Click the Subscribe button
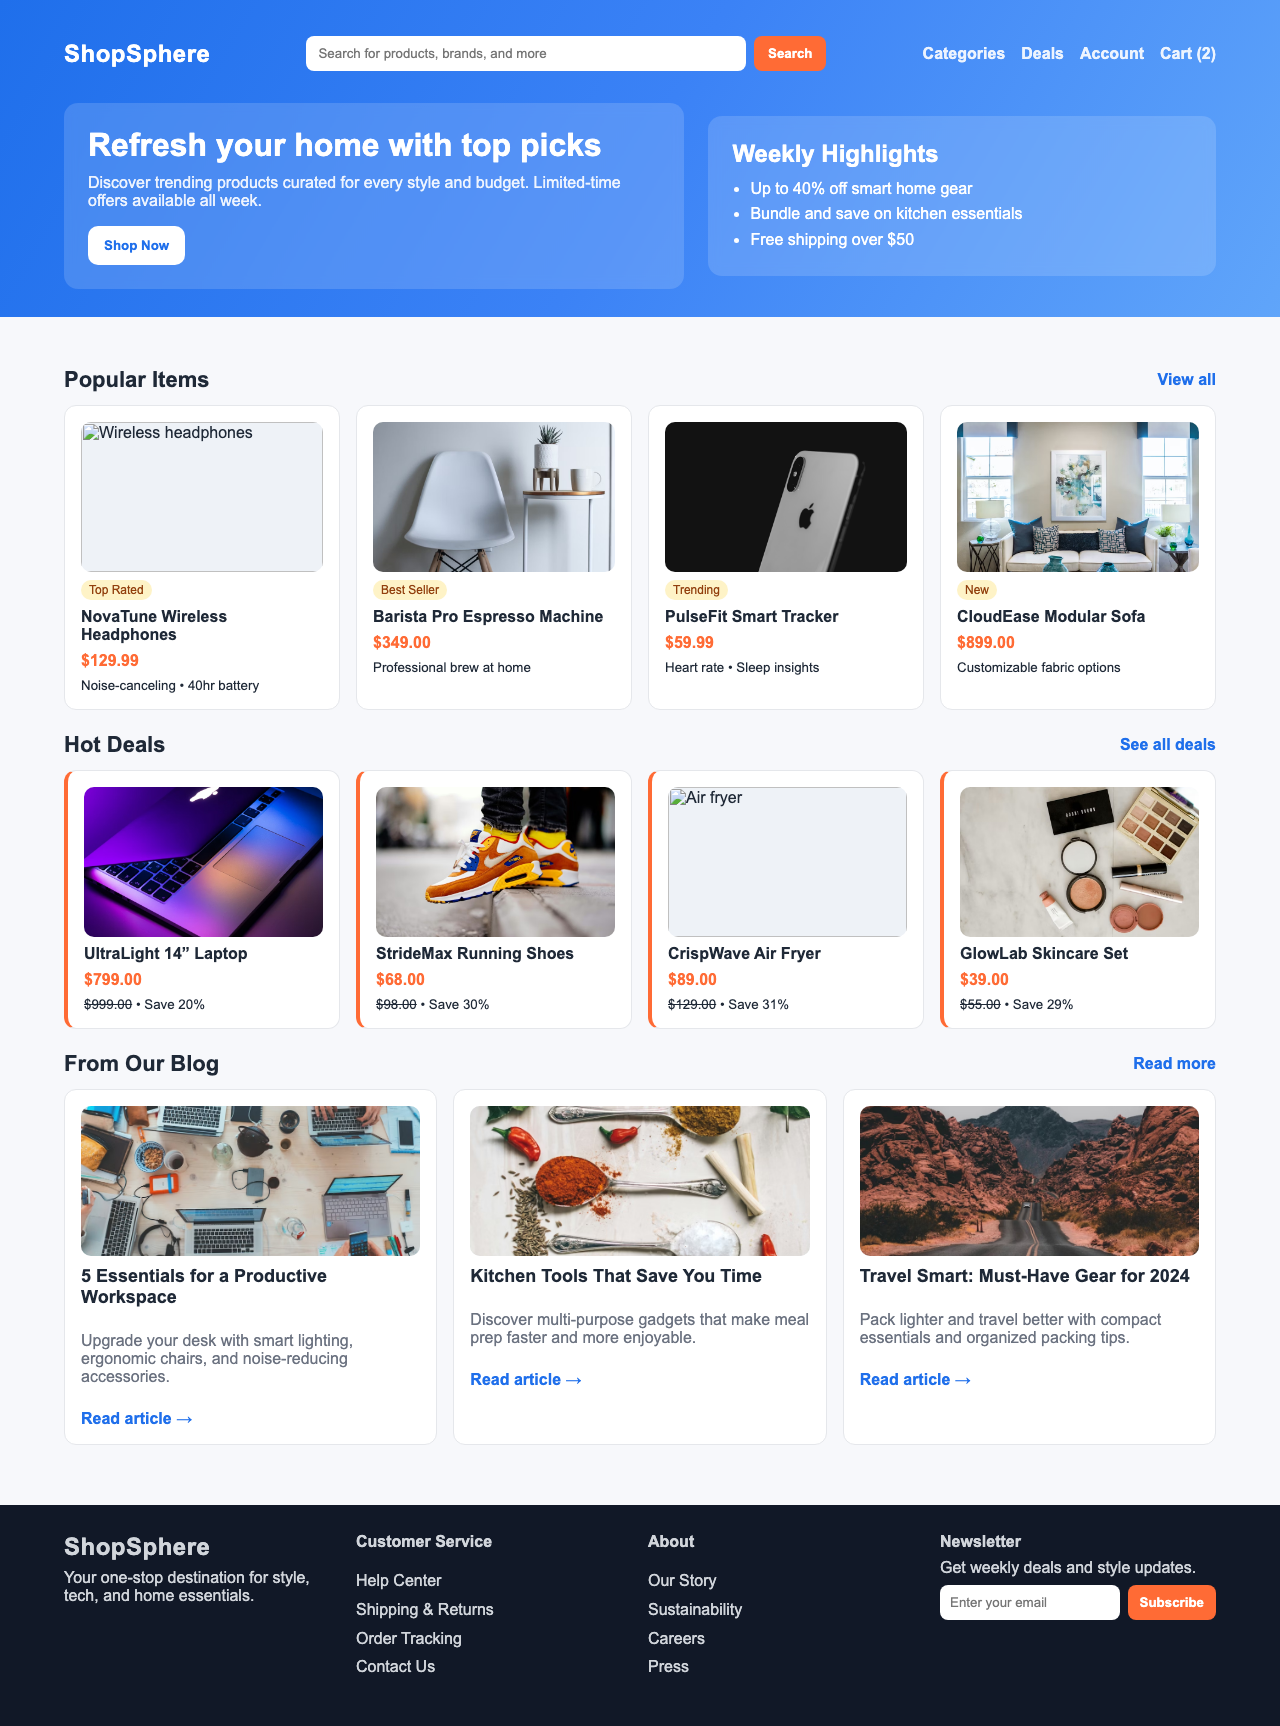 coord(1172,1603)
